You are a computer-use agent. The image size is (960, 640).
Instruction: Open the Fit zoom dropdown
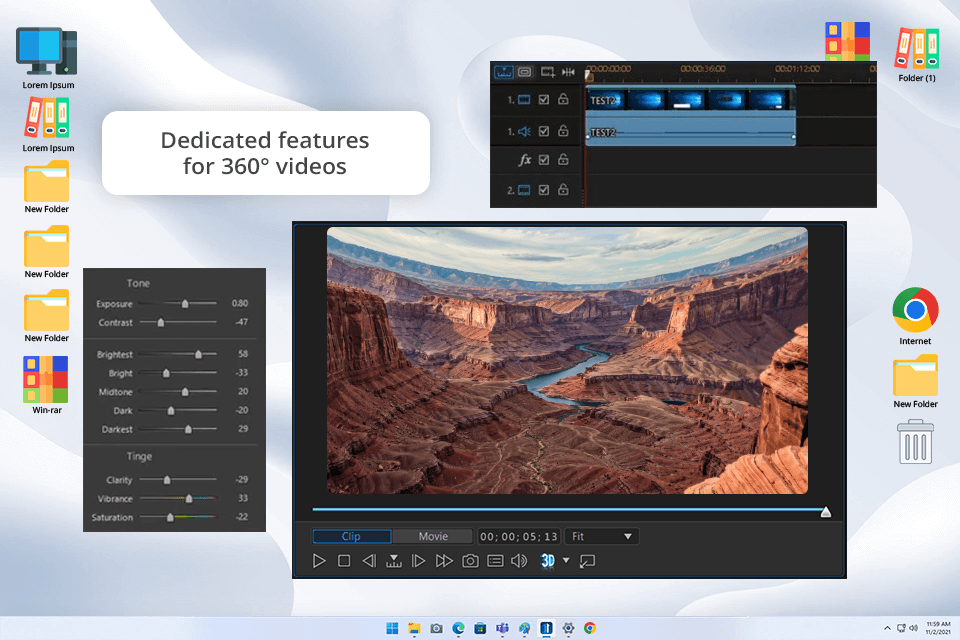coord(602,536)
